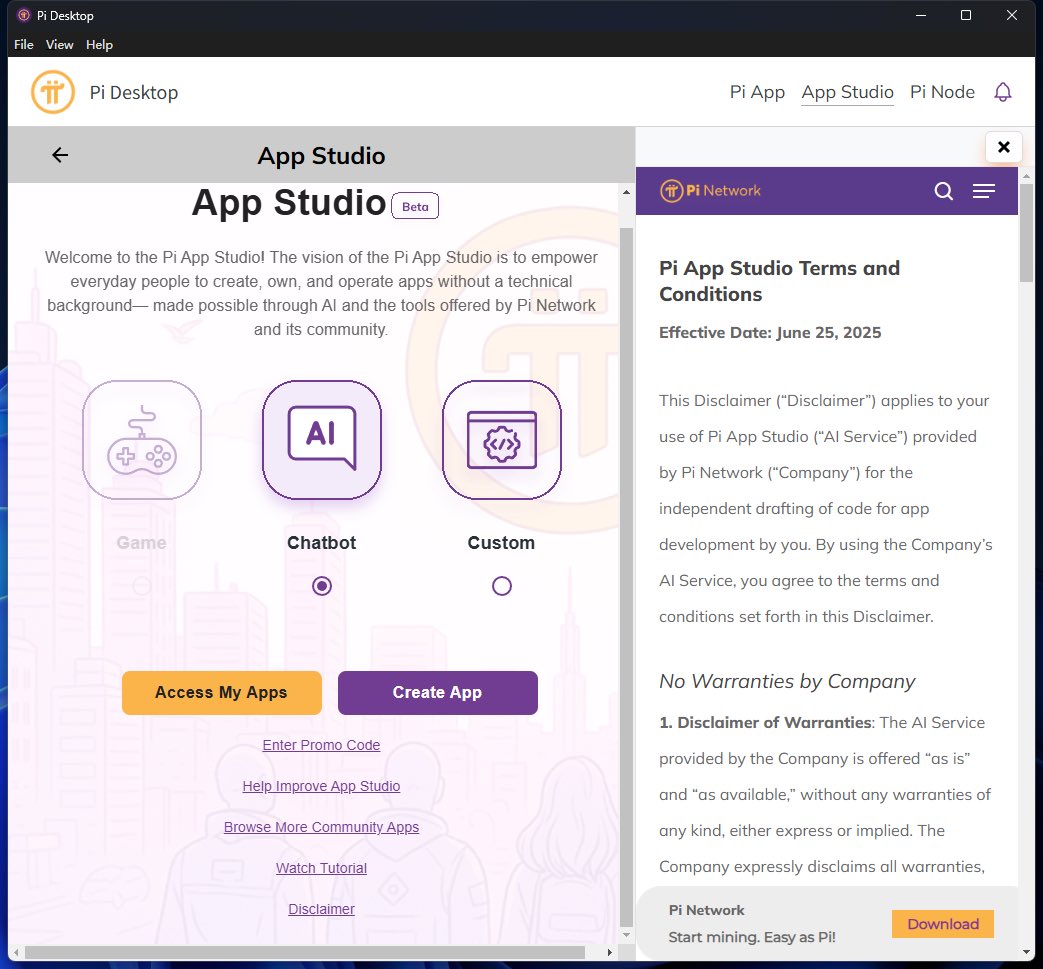Click scroll-down arrow of Terms panel scrollbar

(1026, 952)
